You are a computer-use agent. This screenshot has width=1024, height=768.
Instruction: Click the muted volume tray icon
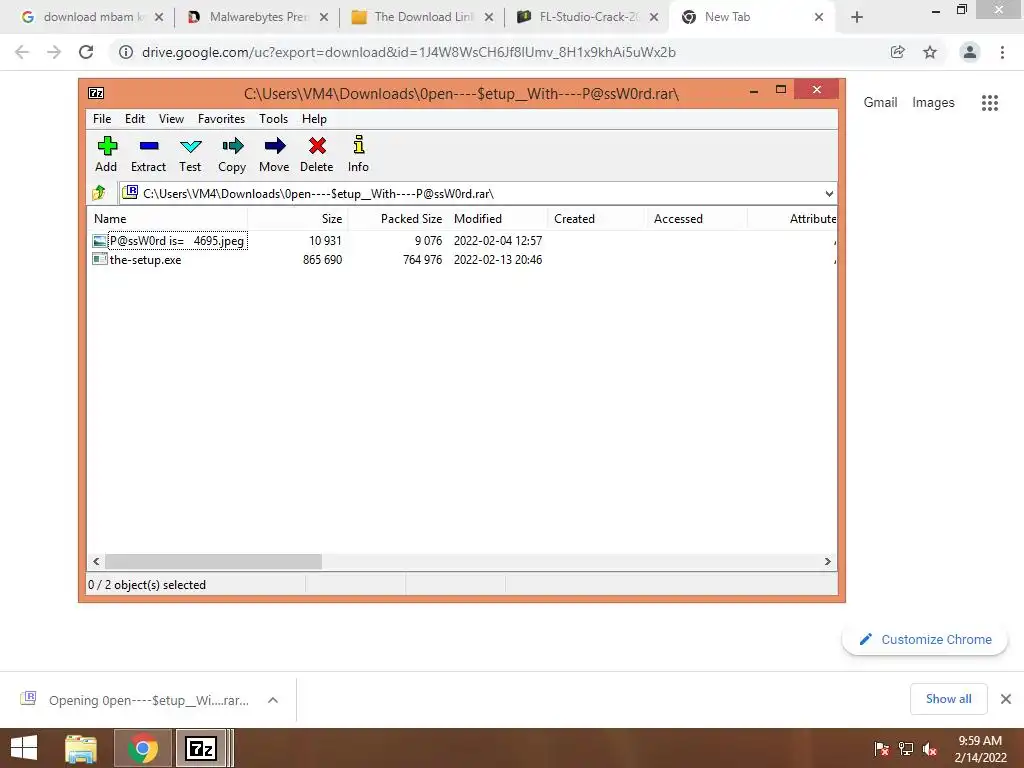[930, 749]
